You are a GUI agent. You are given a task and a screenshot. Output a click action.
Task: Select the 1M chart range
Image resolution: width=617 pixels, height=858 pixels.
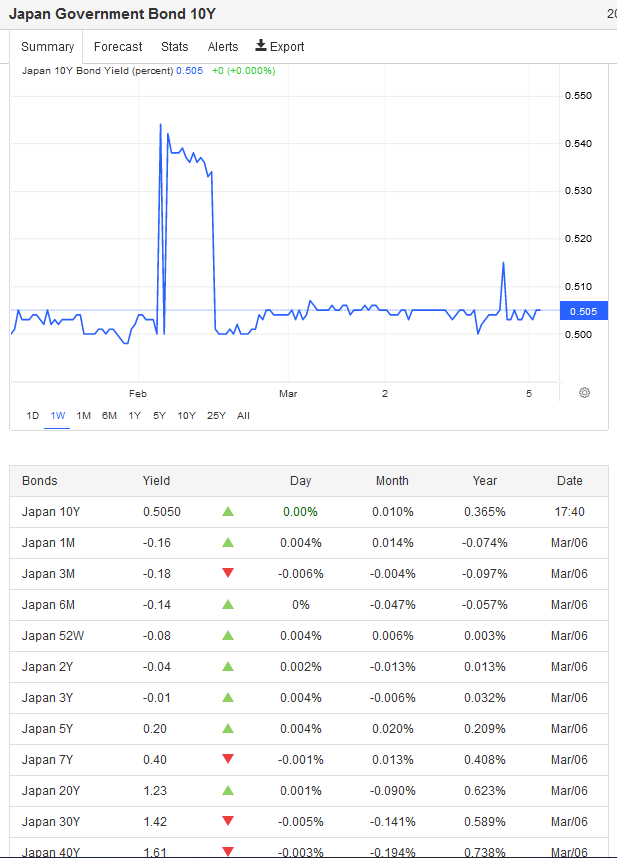(x=83, y=416)
